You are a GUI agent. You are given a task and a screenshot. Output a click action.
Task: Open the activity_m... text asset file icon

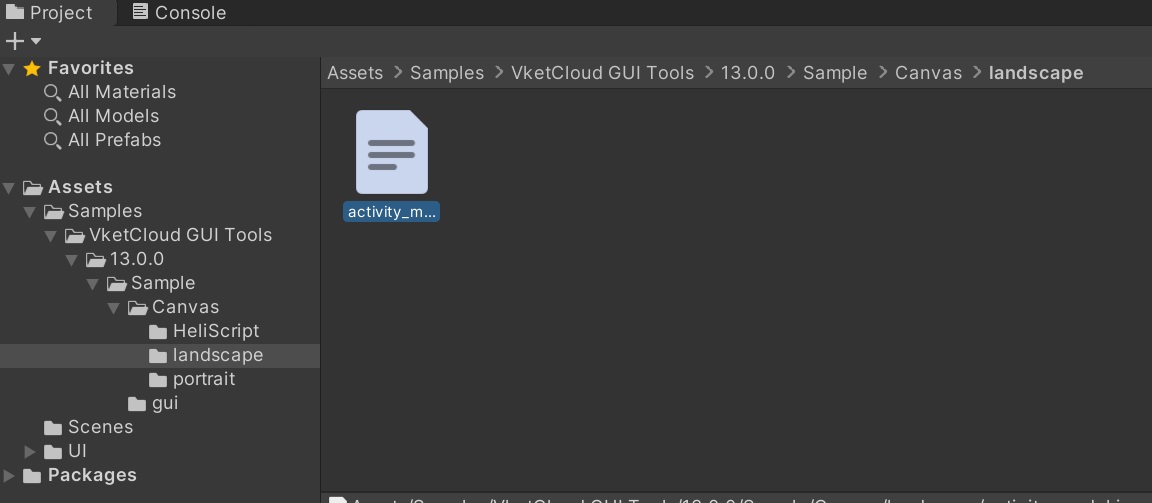click(x=391, y=152)
